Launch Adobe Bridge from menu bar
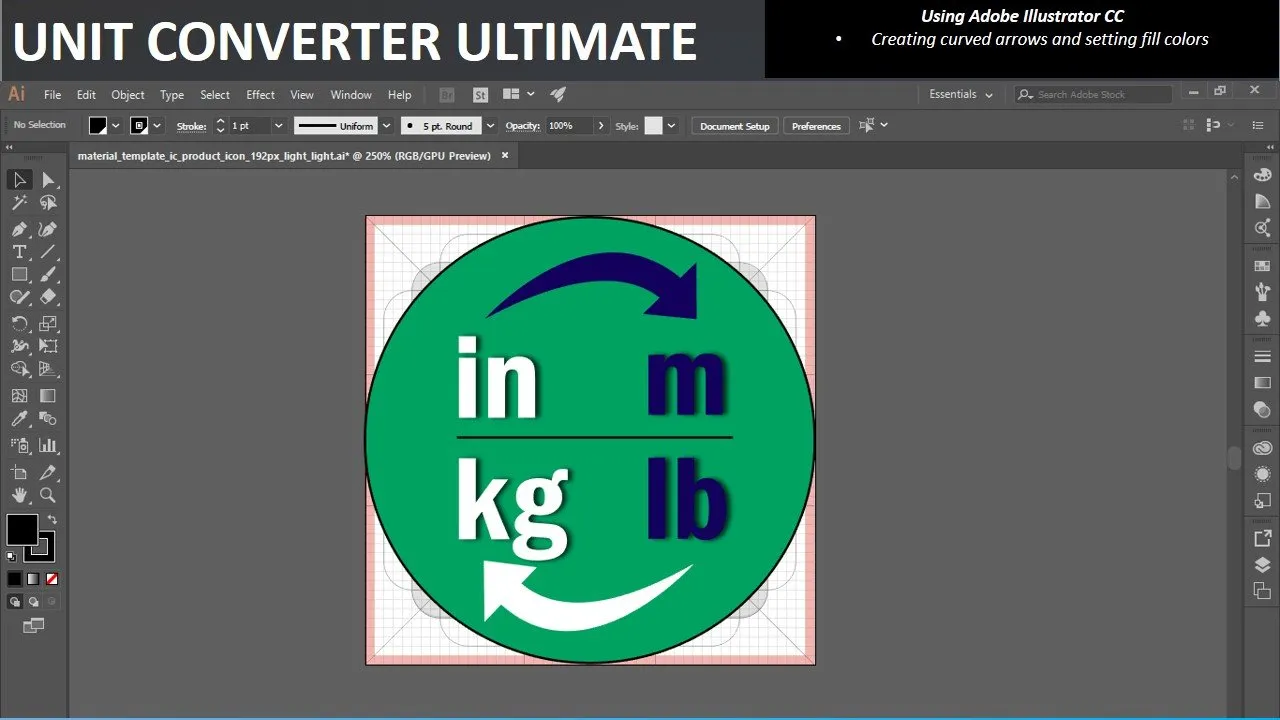This screenshot has width=1280, height=720. [447, 95]
